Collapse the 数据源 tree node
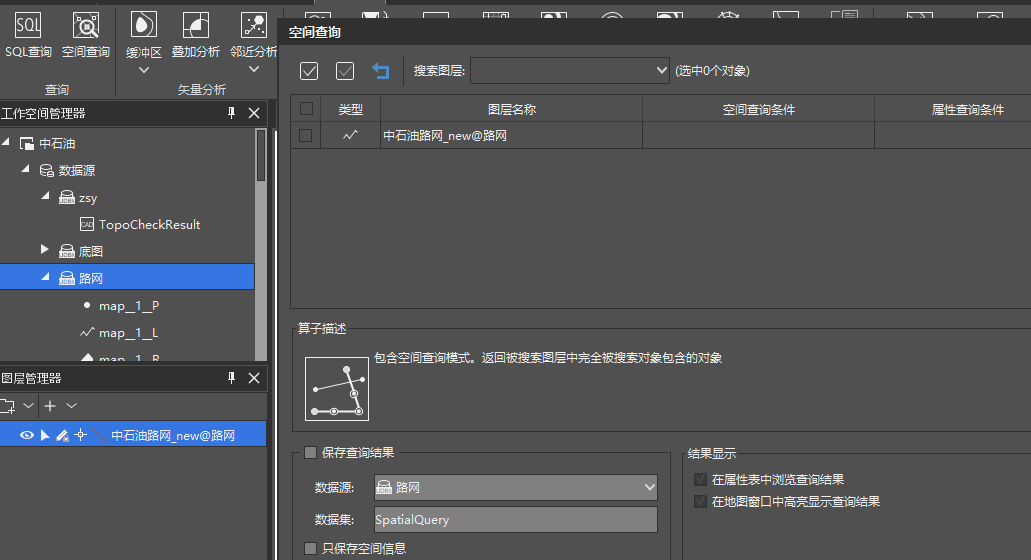The width and height of the screenshot is (1031, 560). pos(26,169)
